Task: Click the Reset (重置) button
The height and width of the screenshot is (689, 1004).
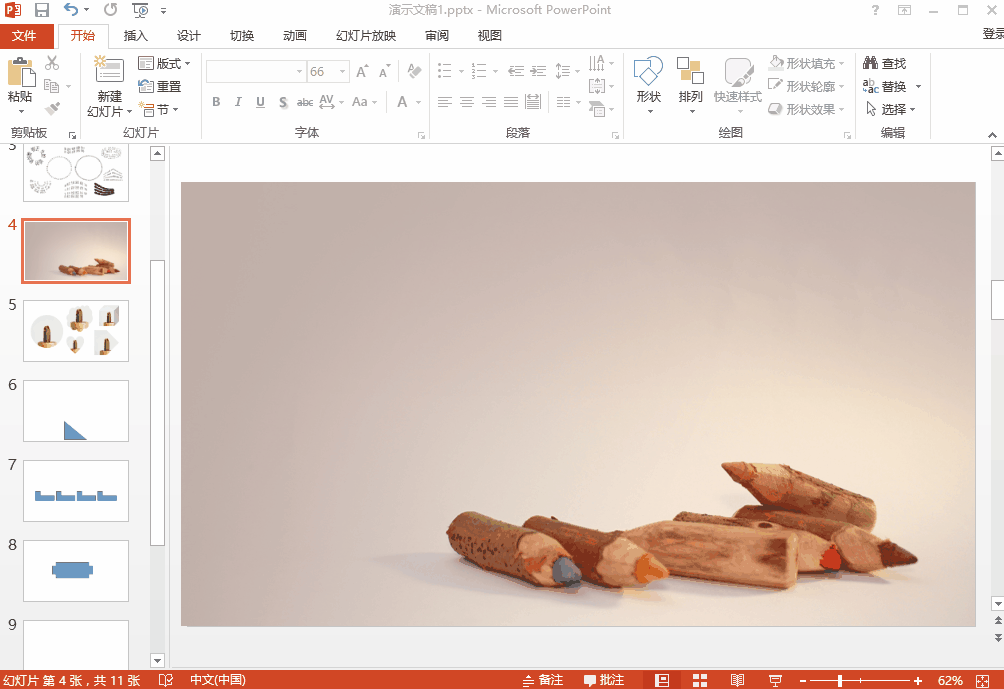Action: (160, 87)
